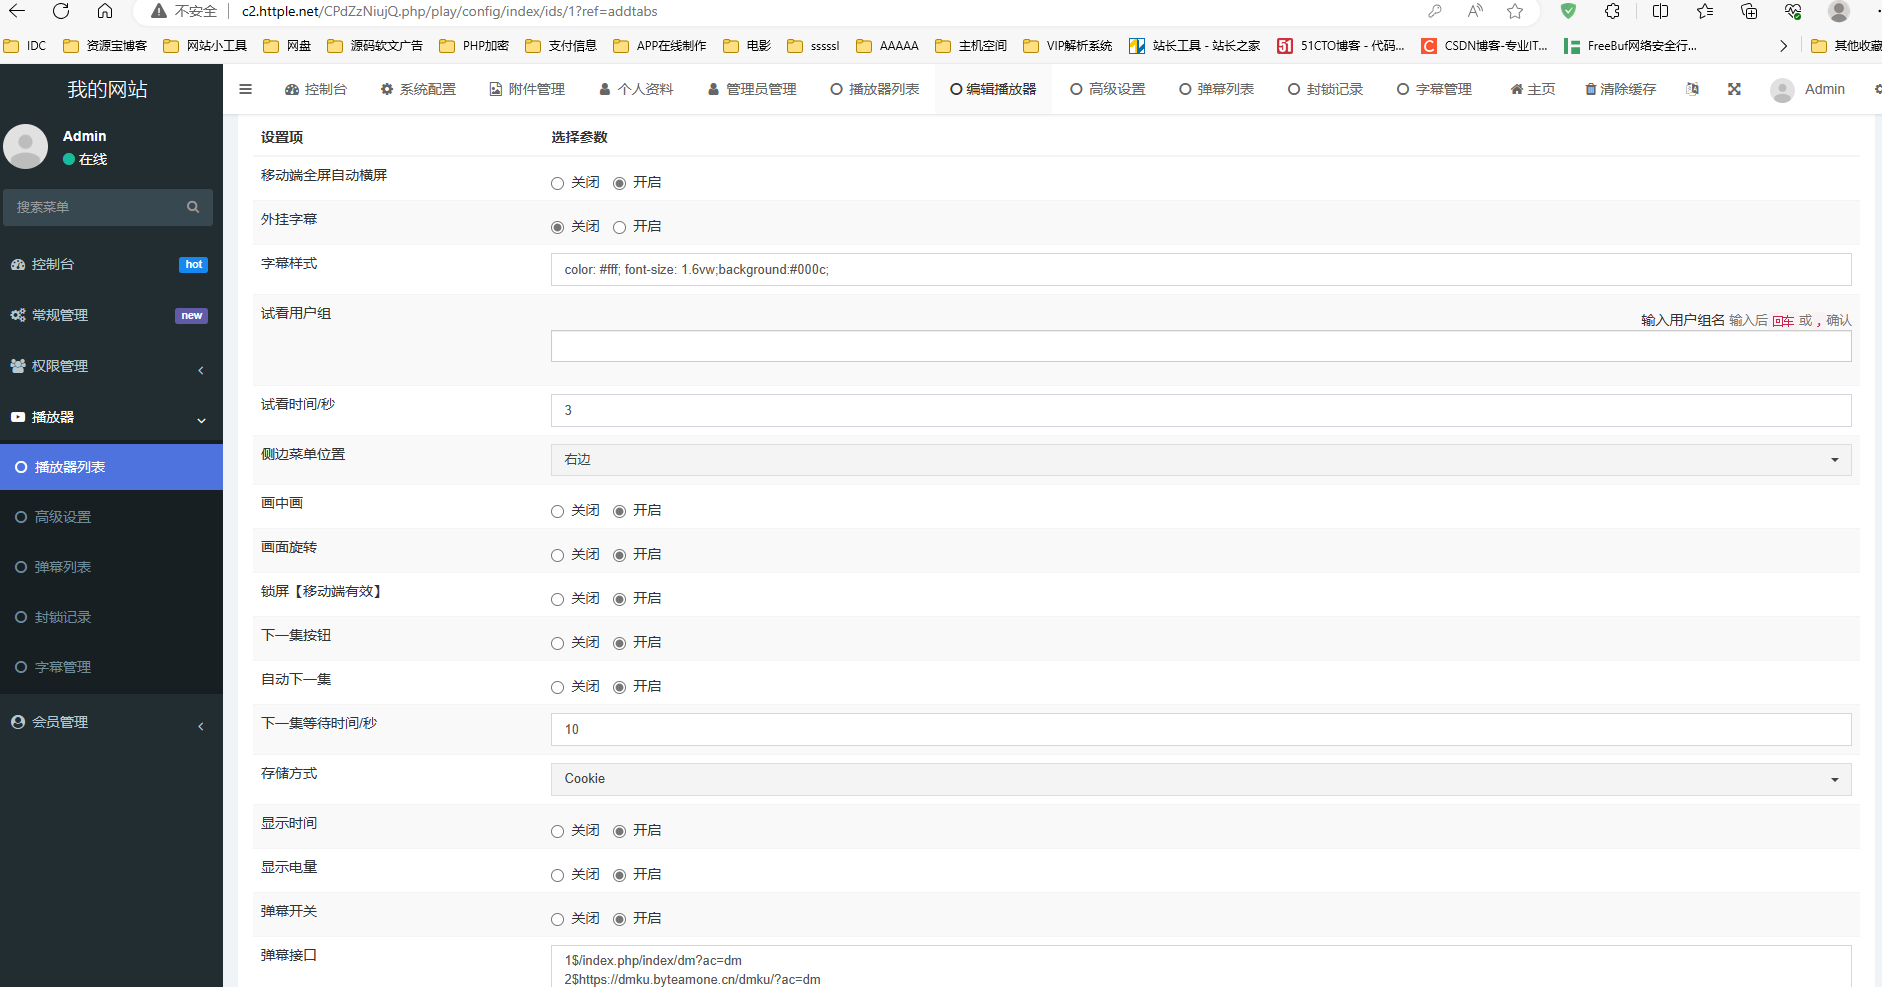Open 常规管理 sidebar menu

pos(111,315)
